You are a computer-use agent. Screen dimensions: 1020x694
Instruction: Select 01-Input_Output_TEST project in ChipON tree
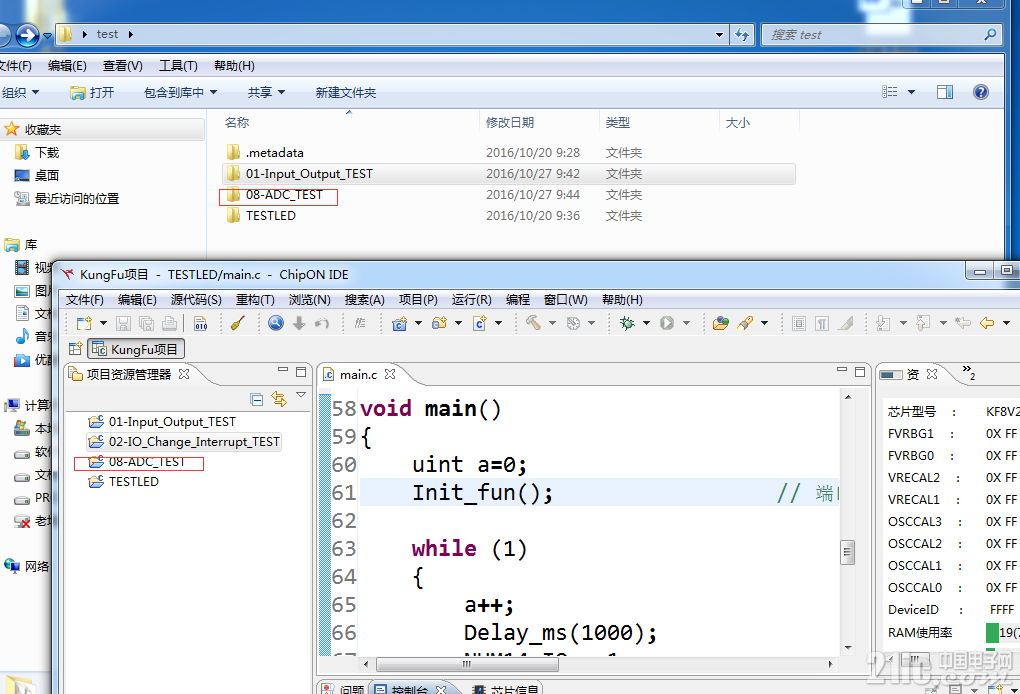pos(163,421)
